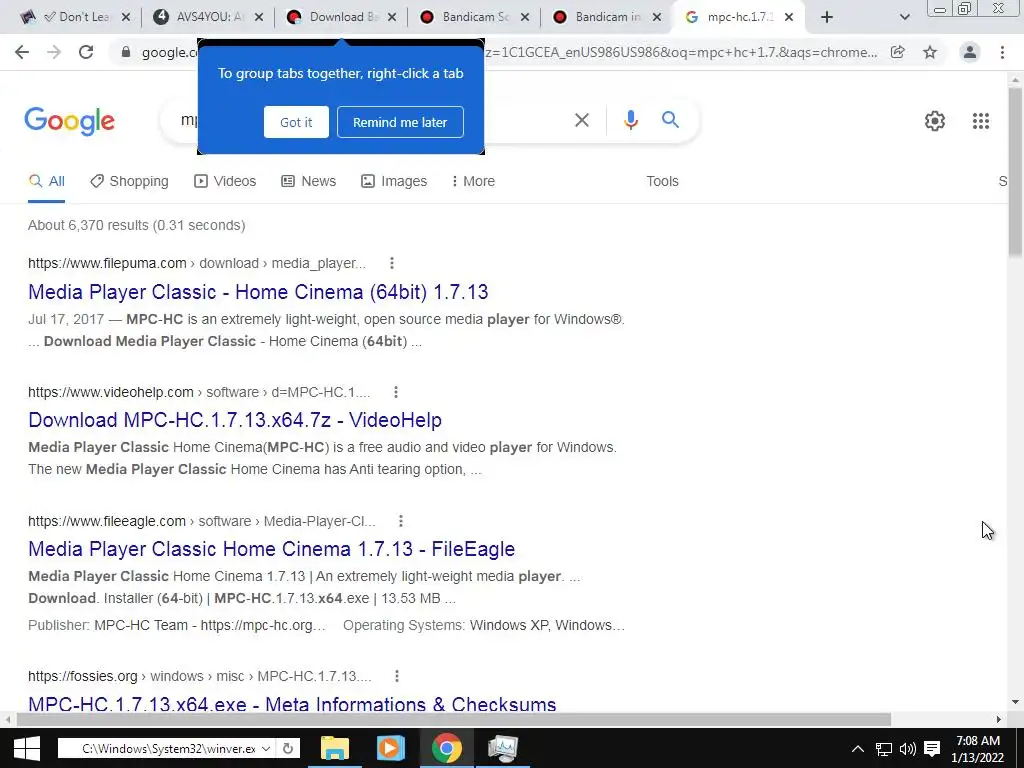This screenshot has width=1024, height=768.
Task: Click the vertical page scrollbar thumb
Action: pyautogui.click(x=1015, y=171)
